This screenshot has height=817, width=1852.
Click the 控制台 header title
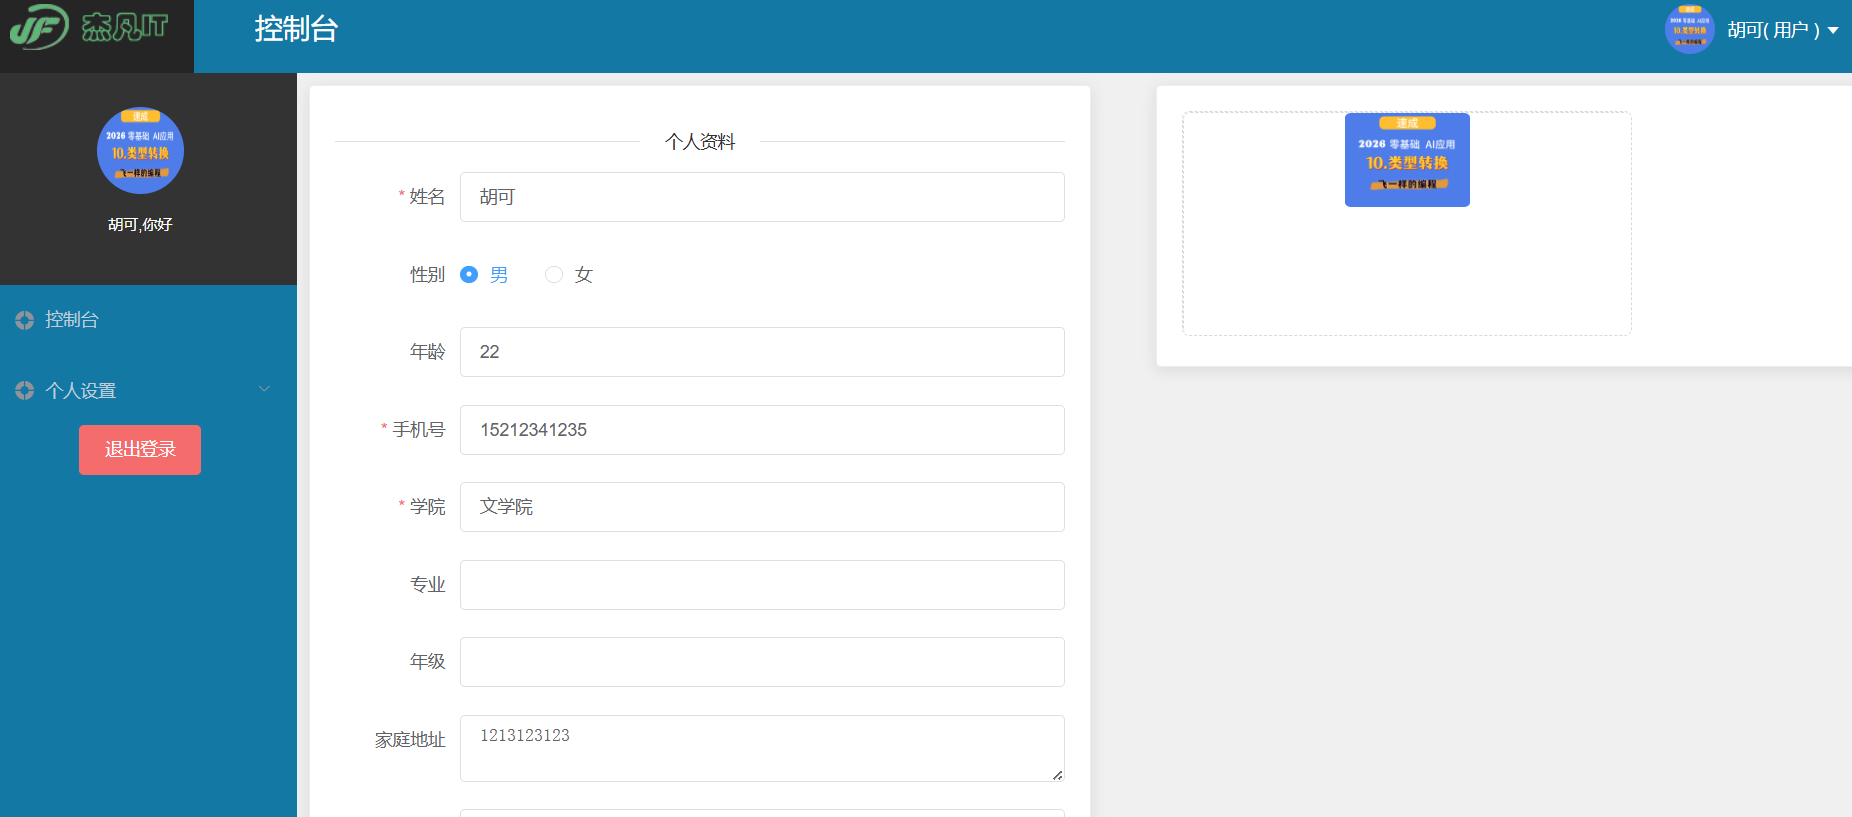(x=296, y=29)
